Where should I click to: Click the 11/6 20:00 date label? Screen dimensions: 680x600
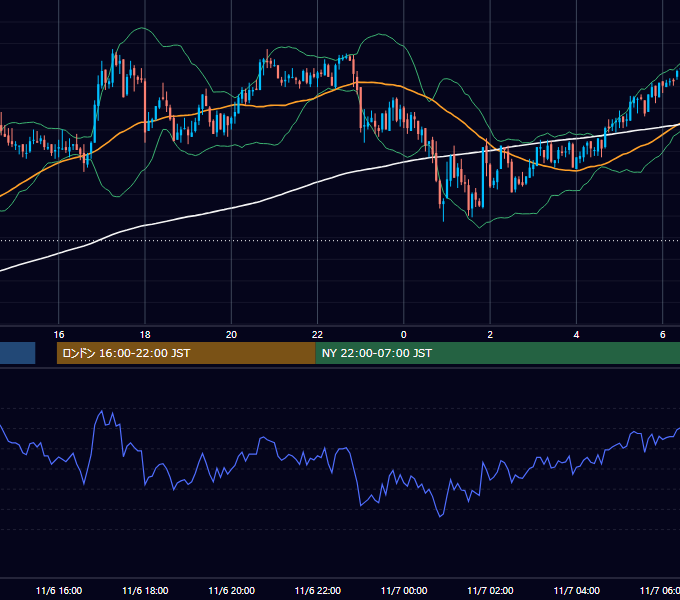tap(231, 590)
